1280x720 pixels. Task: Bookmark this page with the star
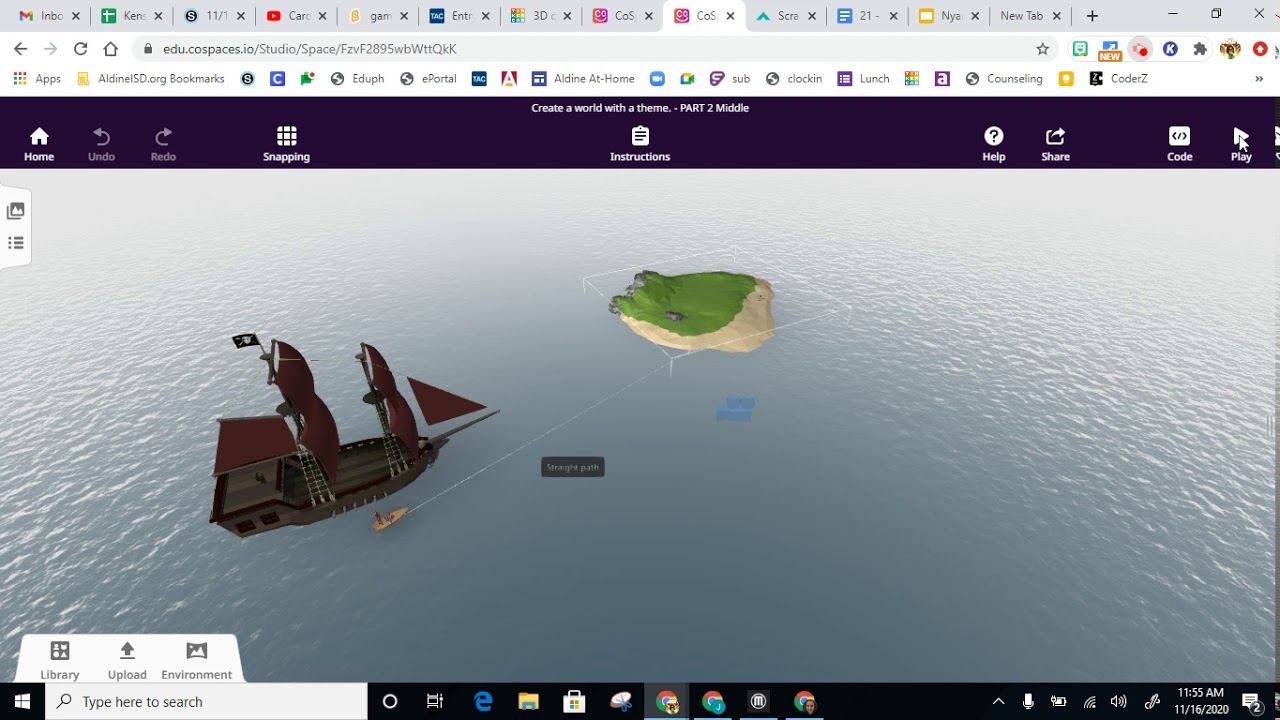click(x=1043, y=49)
